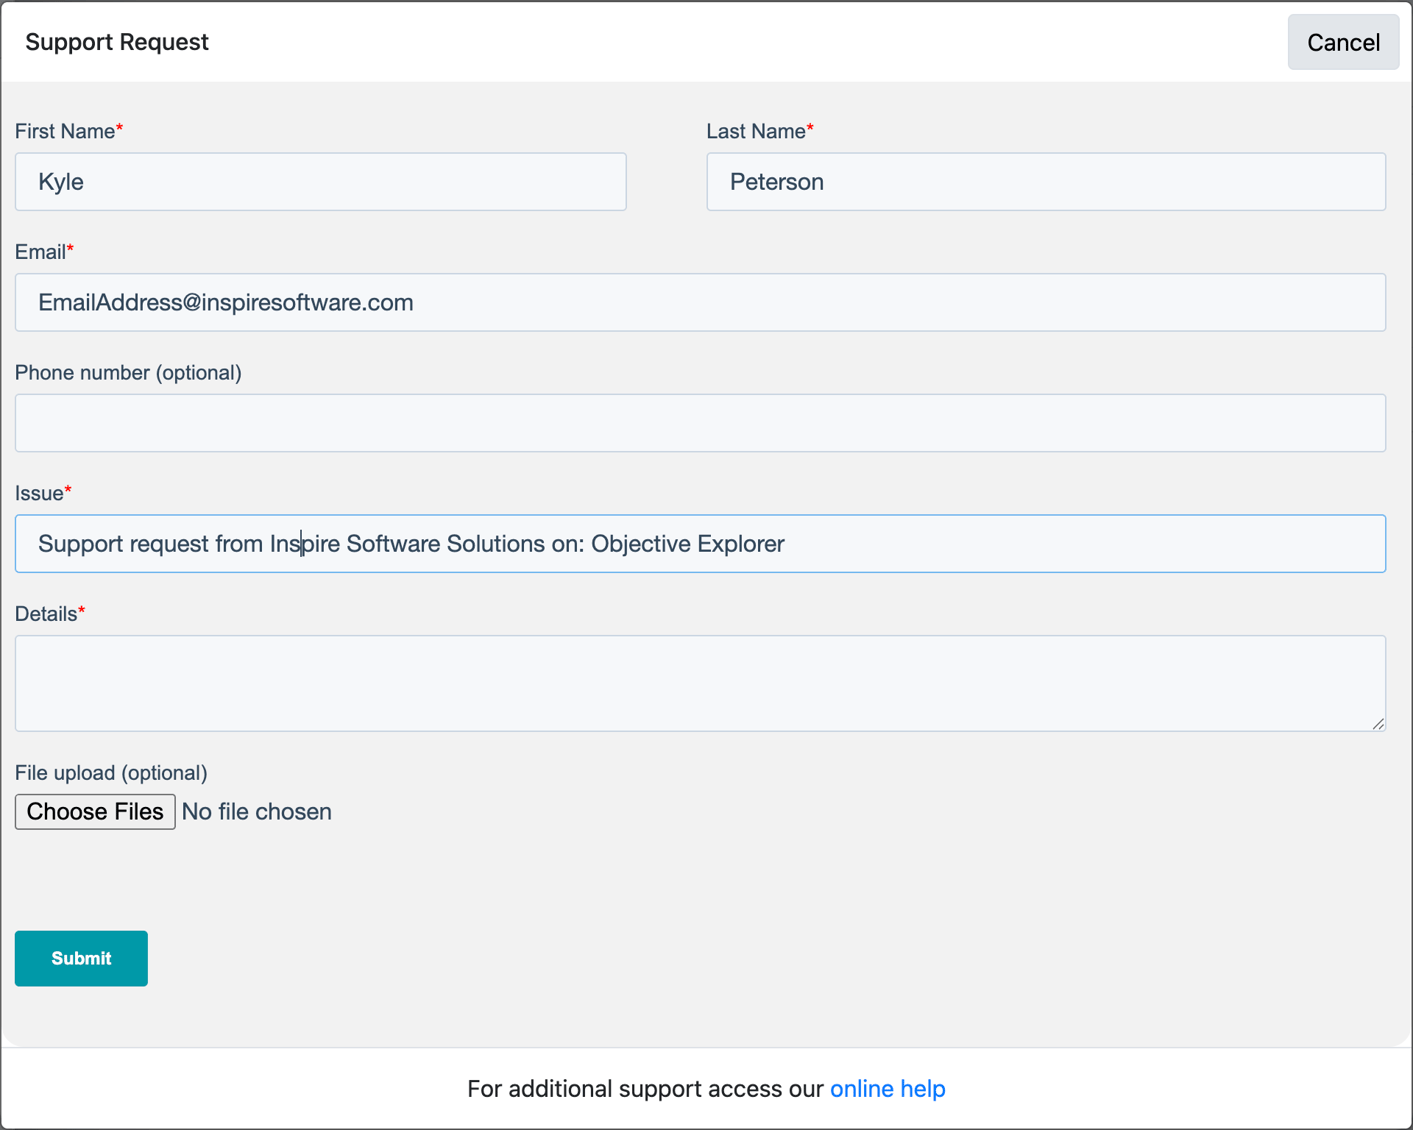Click the 'Phone number (optional)' label
The width and height of the screenshot is (1413, 1130).
[128, 373]
